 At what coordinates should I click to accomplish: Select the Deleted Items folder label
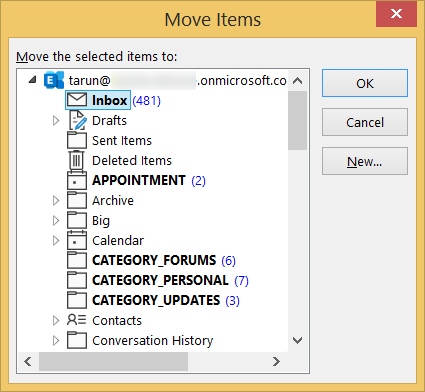(132, 160)
